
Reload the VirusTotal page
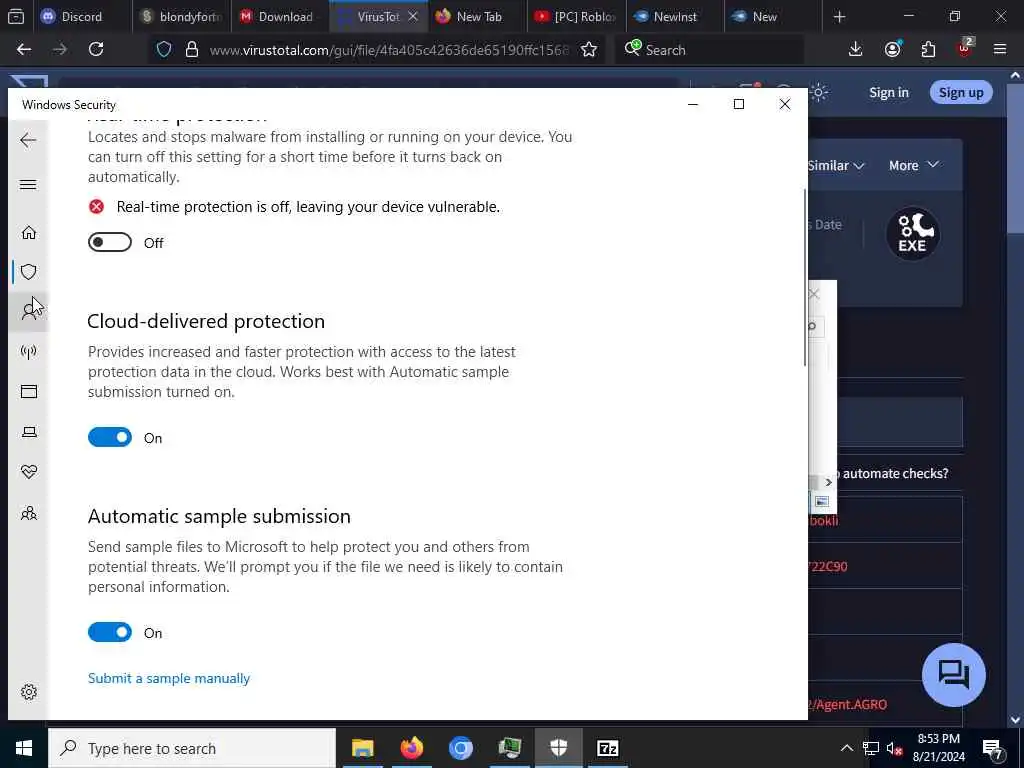pos(96,49)
